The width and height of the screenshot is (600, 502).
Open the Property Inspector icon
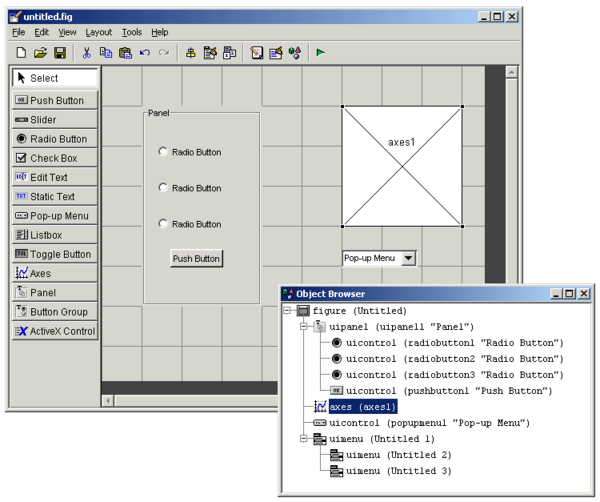(276, 52)
